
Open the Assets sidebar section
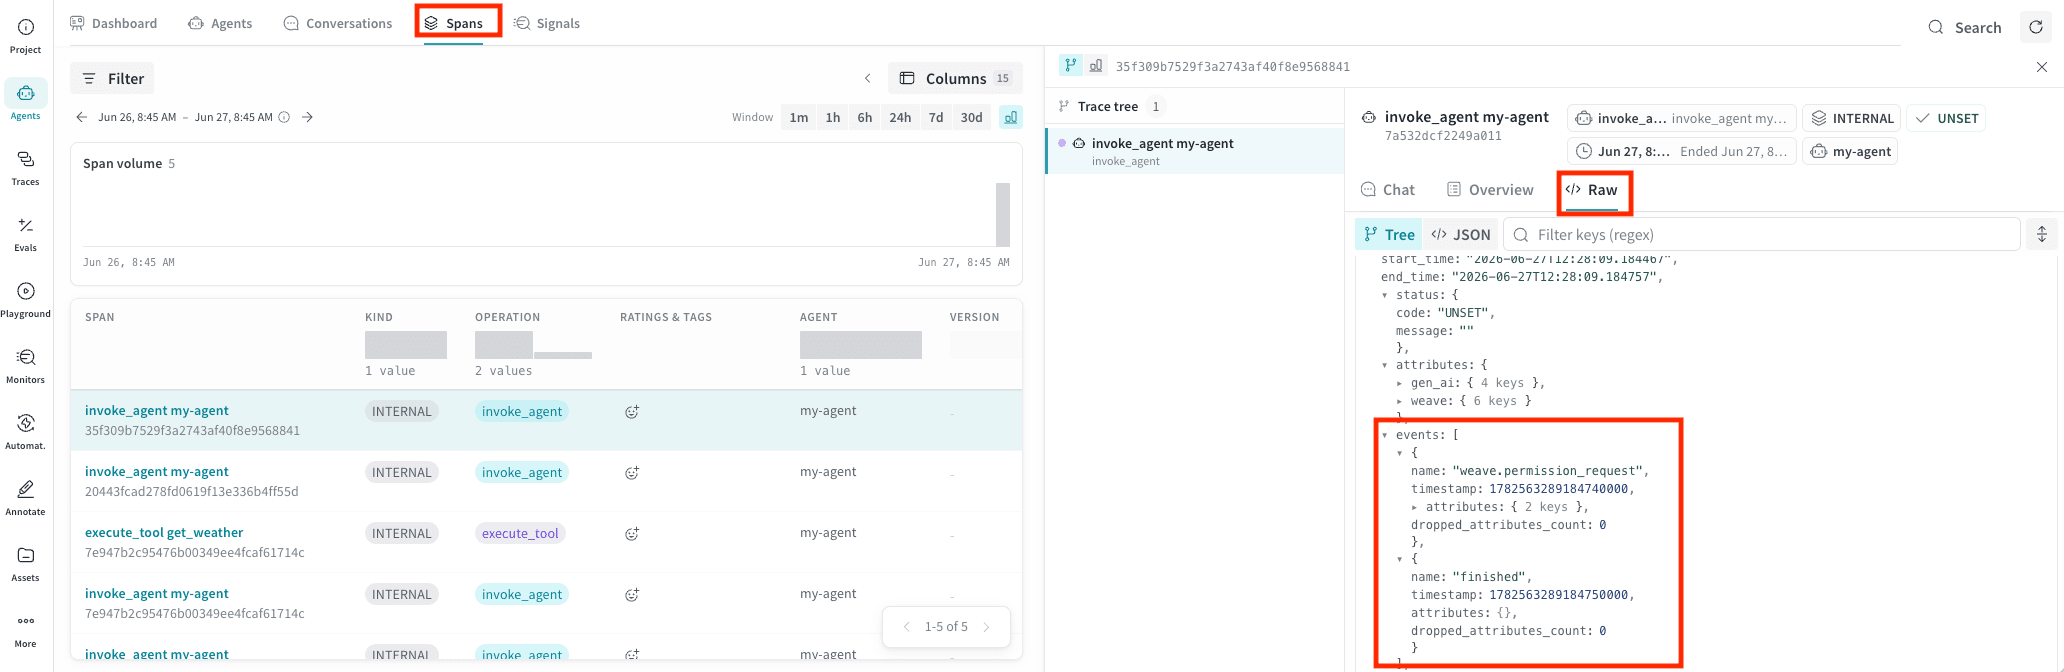tap(26, 564)
